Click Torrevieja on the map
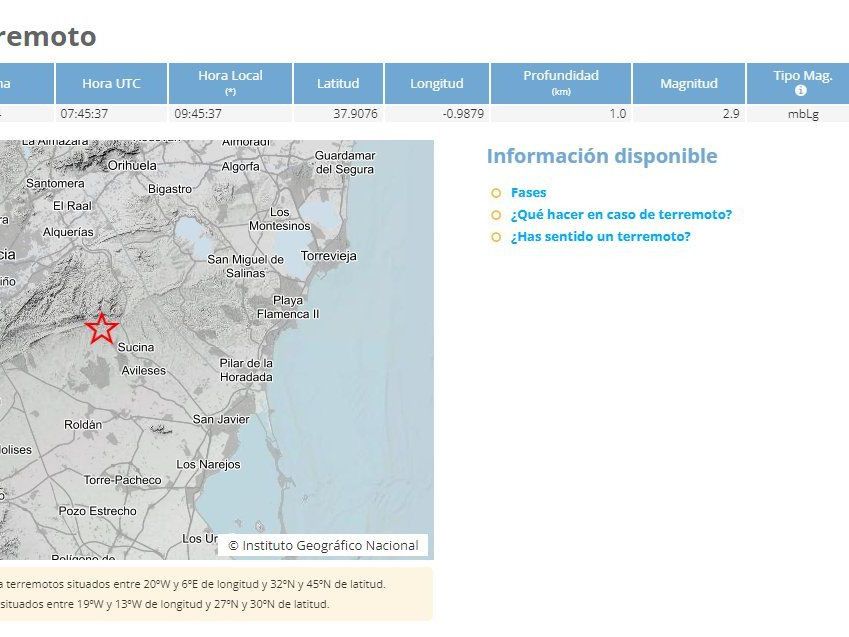This screenshot has height=637, width=849. [x=328, y=256]
